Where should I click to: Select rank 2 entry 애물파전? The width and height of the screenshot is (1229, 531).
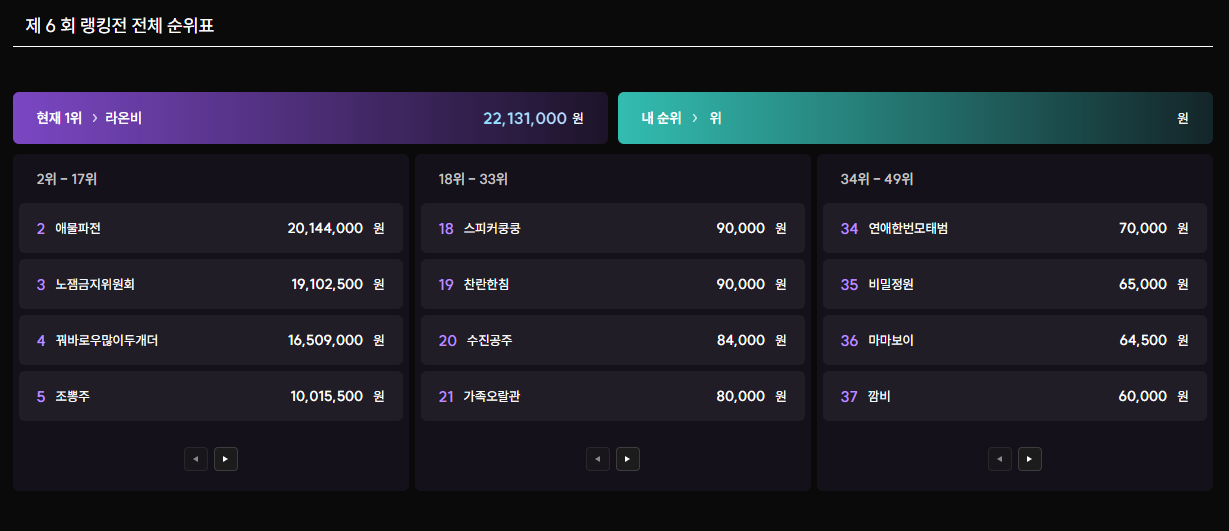pyautogui.click(x=210, y=228)
